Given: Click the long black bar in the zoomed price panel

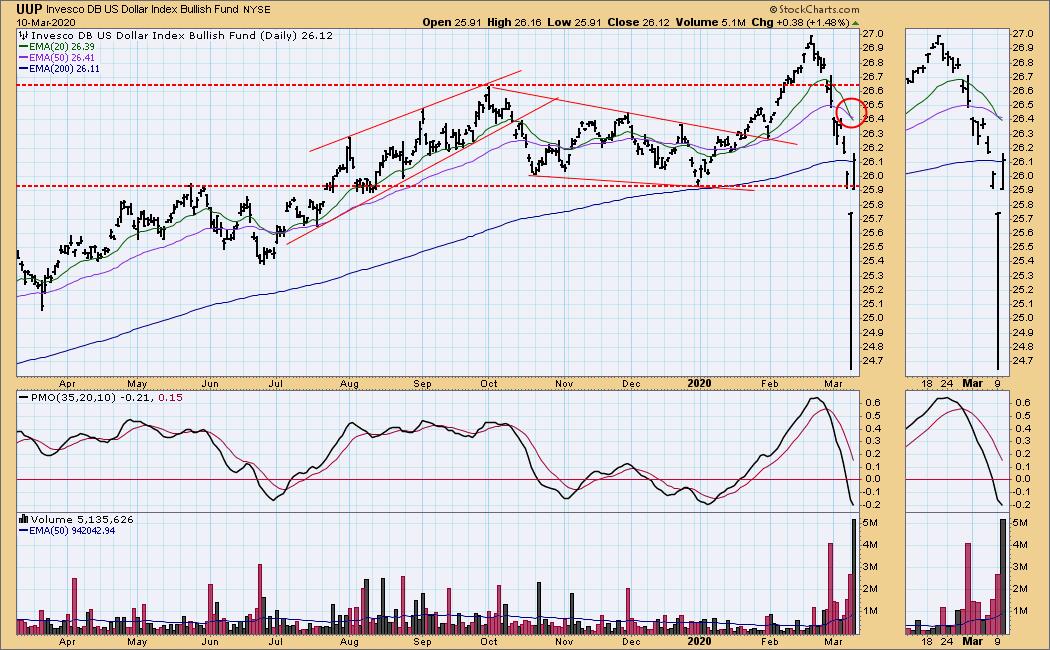Looking at the screenshot, I should (x=998, y=291).
